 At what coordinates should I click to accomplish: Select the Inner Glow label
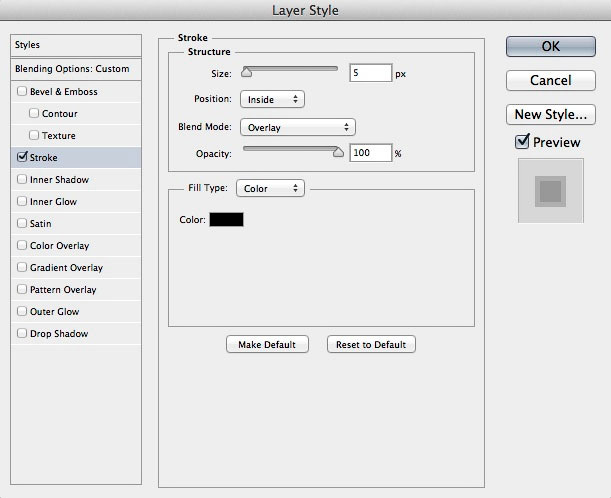(53, 201)
